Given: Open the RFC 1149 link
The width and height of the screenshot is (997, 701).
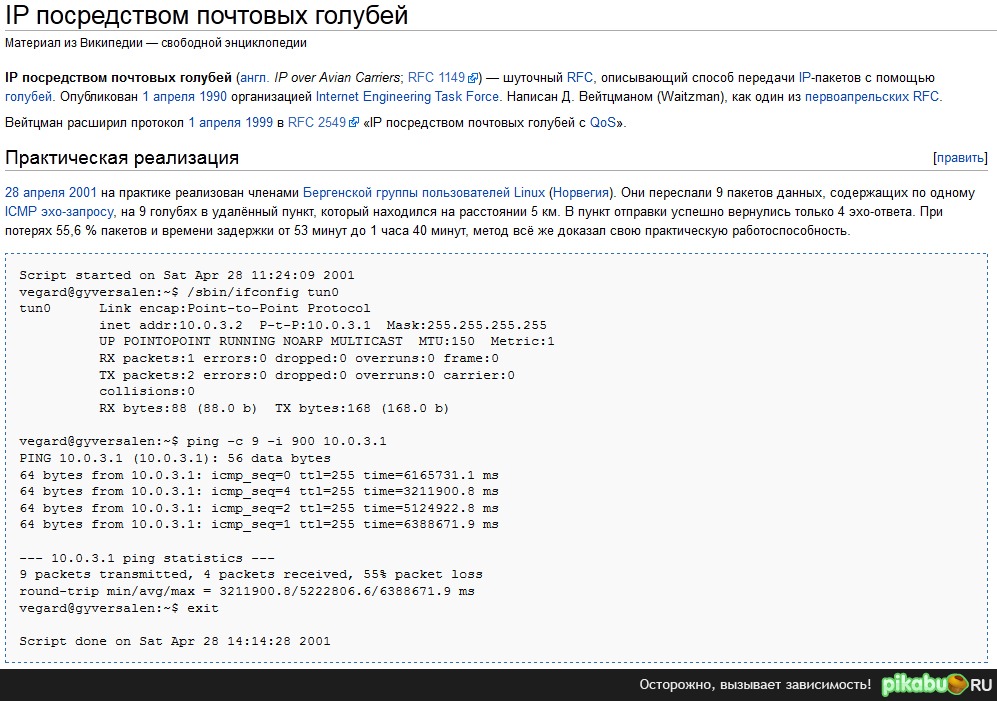Looking at the screenshot, I should 436,77.
